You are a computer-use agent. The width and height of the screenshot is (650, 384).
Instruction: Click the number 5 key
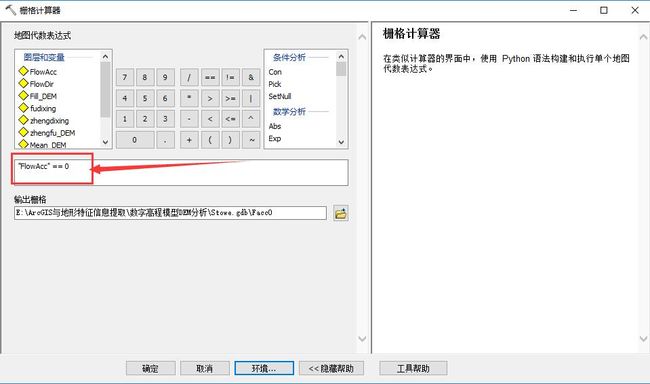point(145,98)
